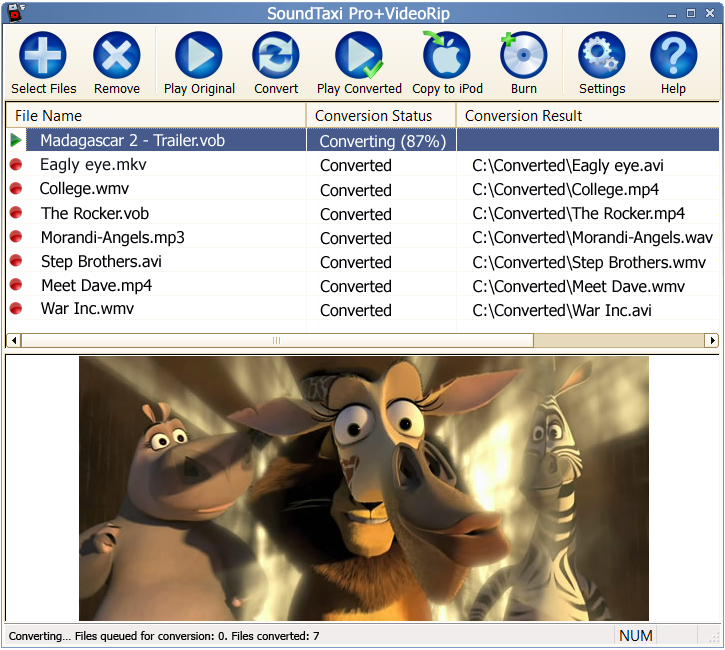This screenshot has height=650, width=725.
Task: Click the Play Converted icon
Action: [359, 55]
